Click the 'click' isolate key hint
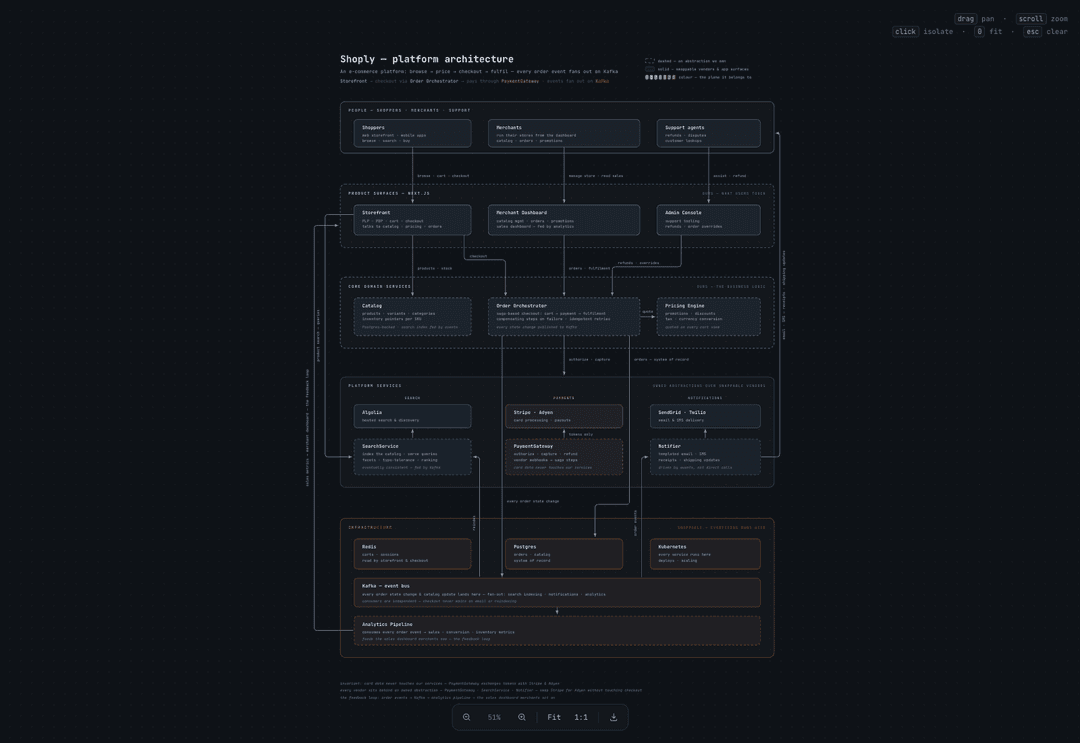 pos(905,32)
